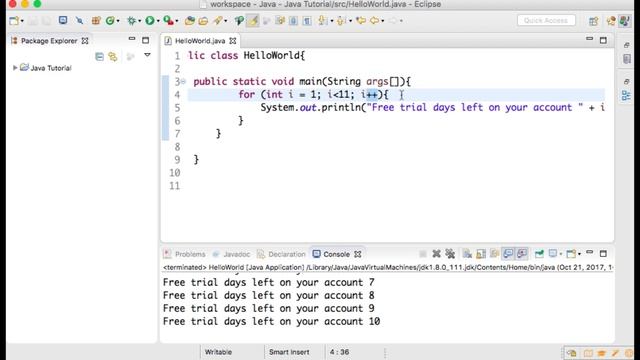This screenshot has width=640, height=360.
Task: Click the Open Console monitor toolbar icon
Action: [x=63, y=20]
